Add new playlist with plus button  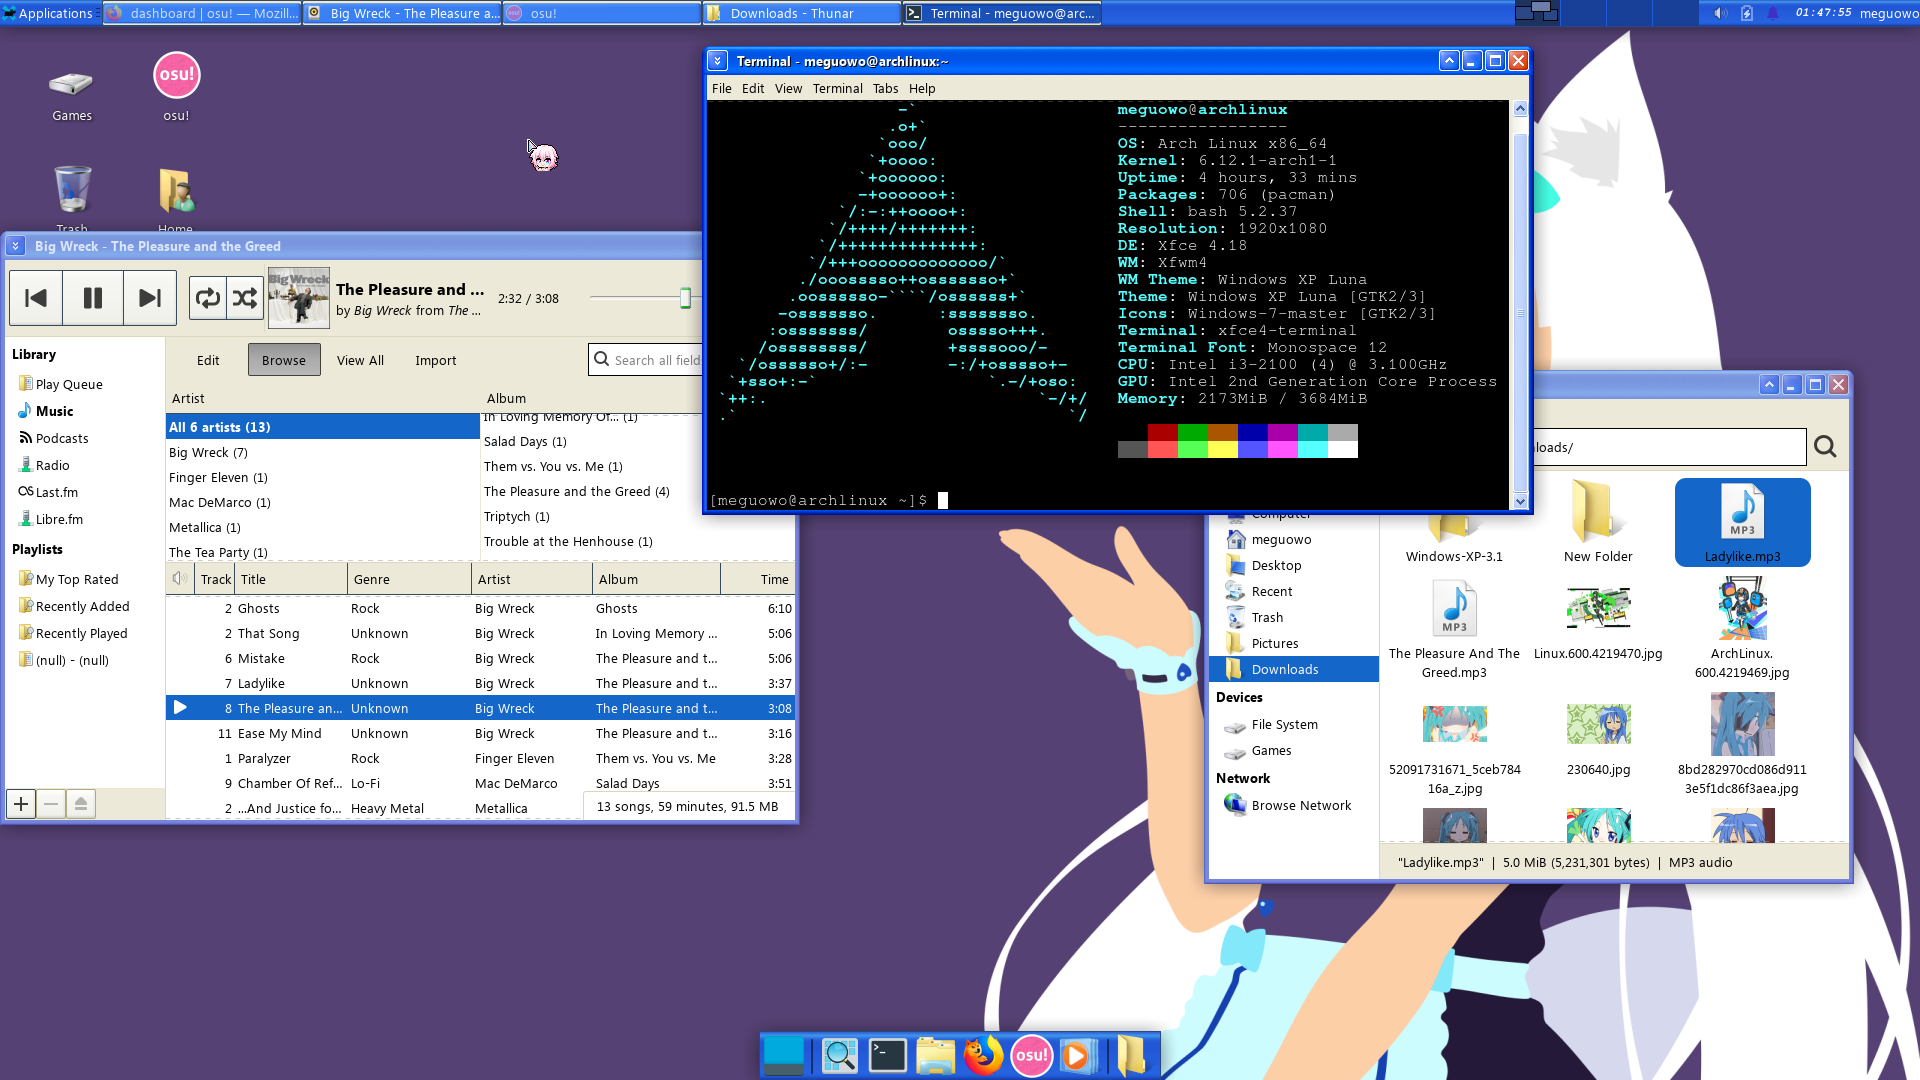[21, 804]
